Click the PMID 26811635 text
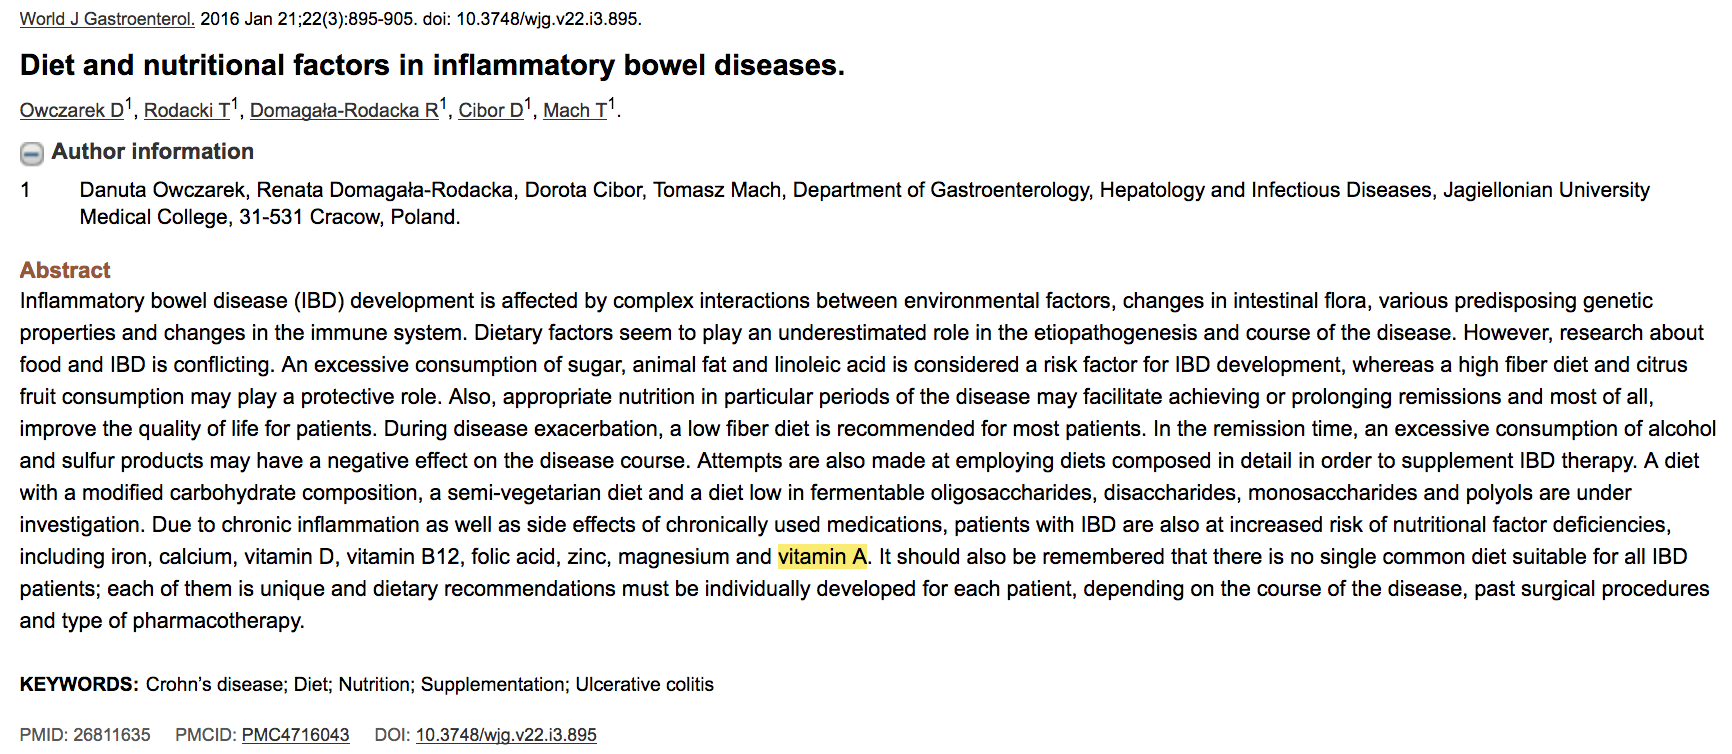1732x754 pixels. pyautogui.click(x=85, y=735)
